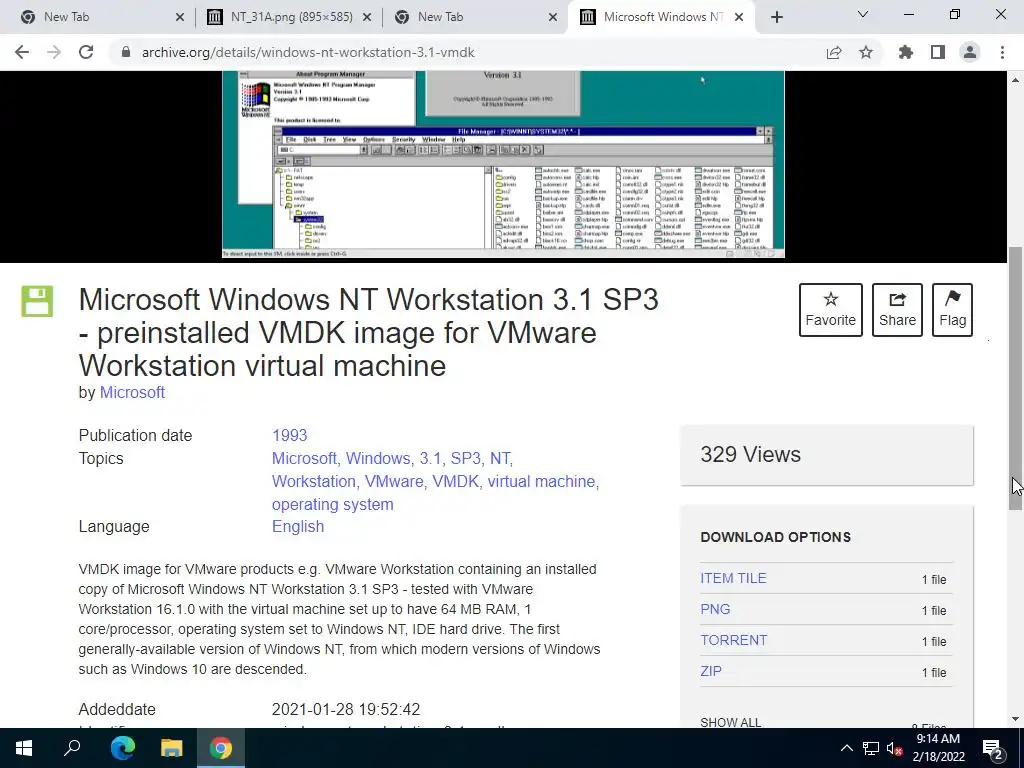Click the Chrome icon on the taskbar

point(221,748)
